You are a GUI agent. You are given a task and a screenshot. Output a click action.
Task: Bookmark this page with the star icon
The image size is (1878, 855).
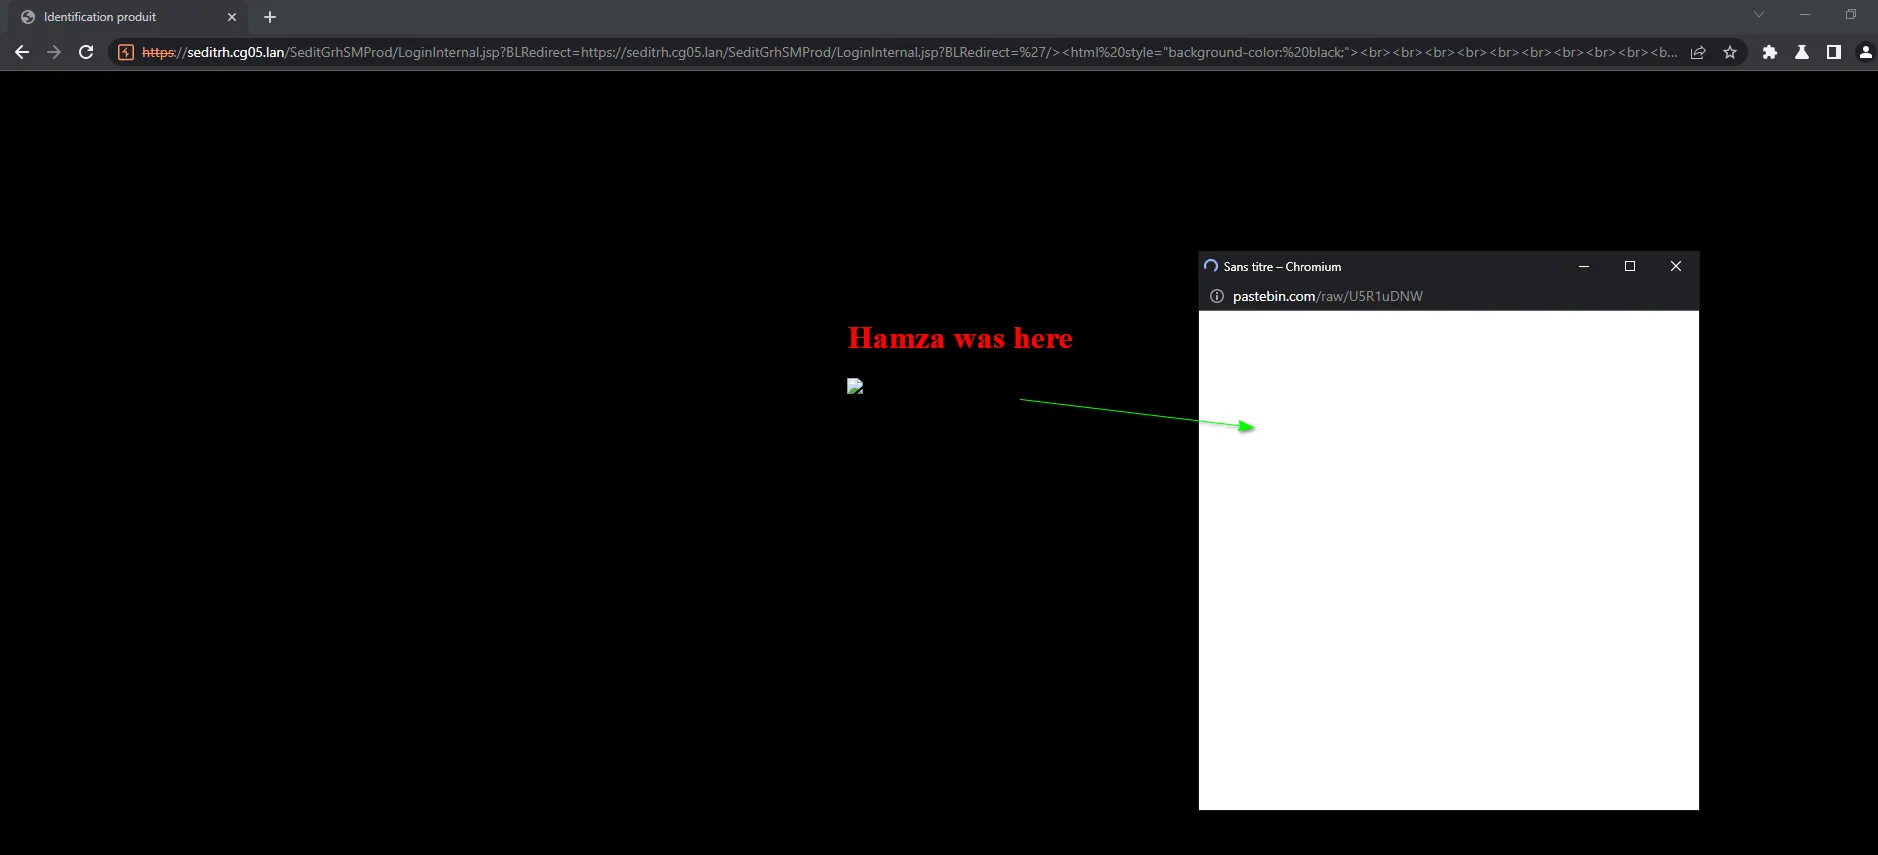[1730, 52]
